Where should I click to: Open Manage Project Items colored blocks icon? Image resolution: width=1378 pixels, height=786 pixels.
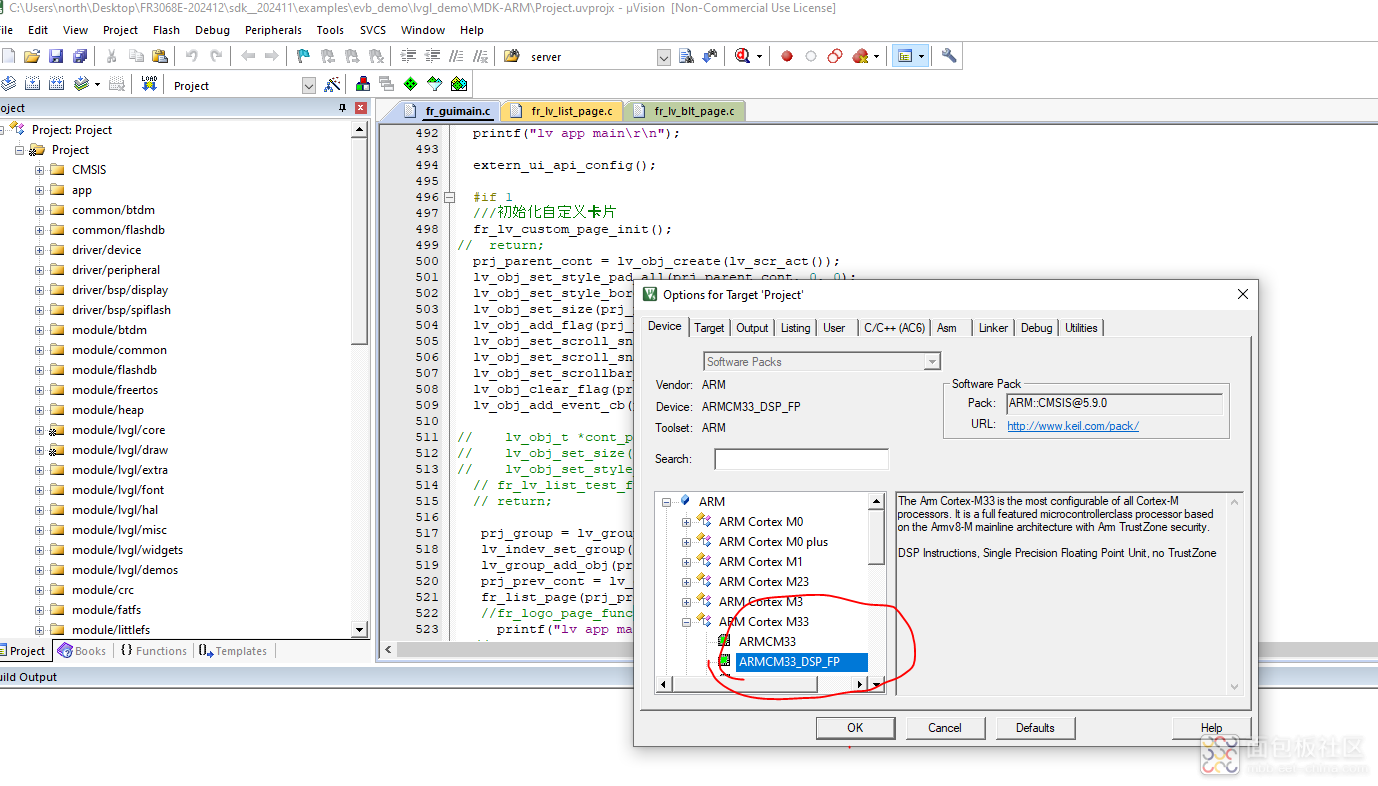click(363, 85)
